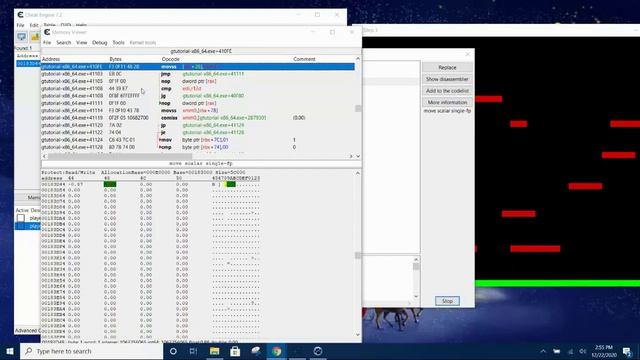The width and height of the screenshot is (640, 360).
Task: Select the comiss row at gtutorial-x86_64.exe+41119
Action: pyautogui.click(x=198, y=118)
